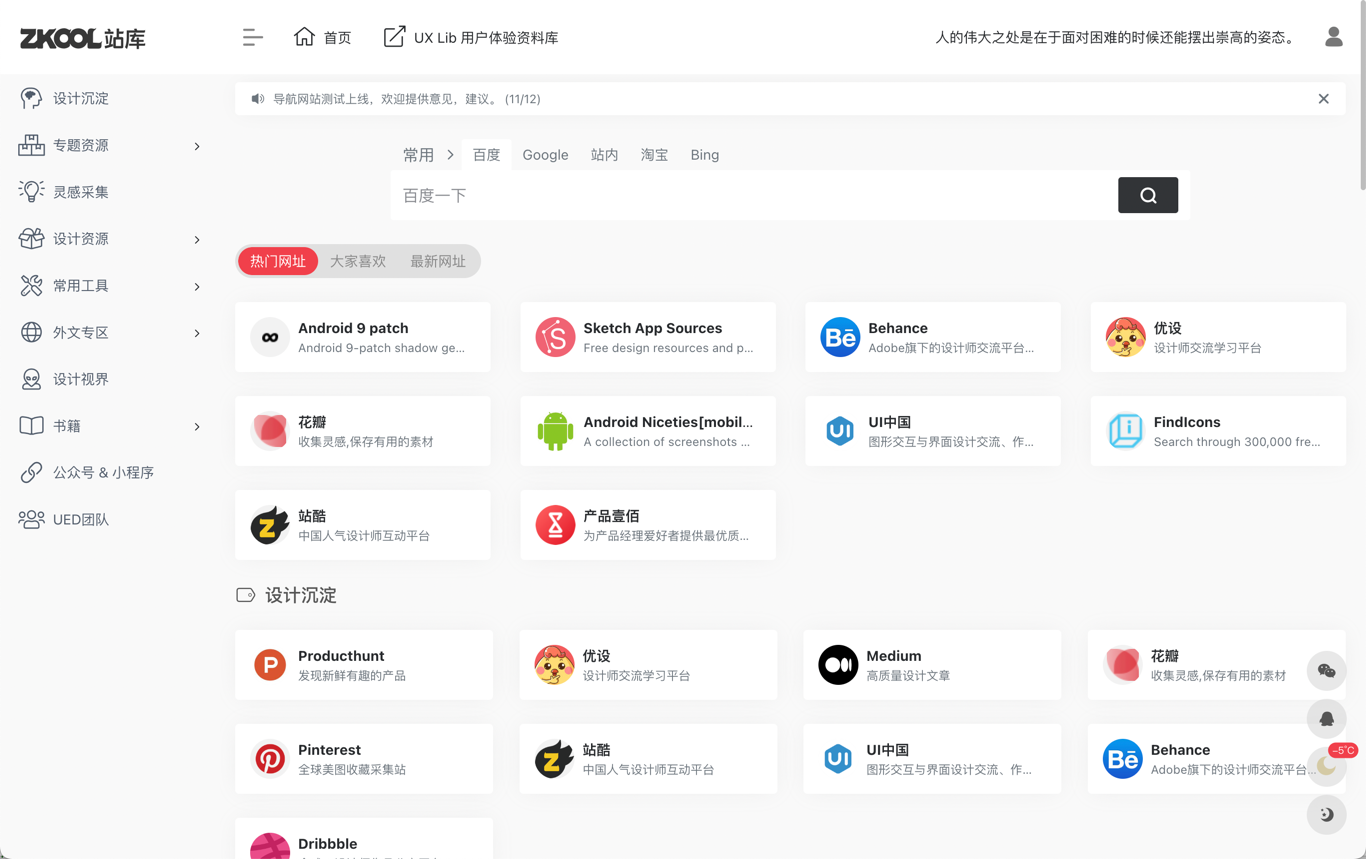This screenshot has height=859, width=1366.
Task: Select the 百度 search engine tab
Action: [x=486, y=155]
